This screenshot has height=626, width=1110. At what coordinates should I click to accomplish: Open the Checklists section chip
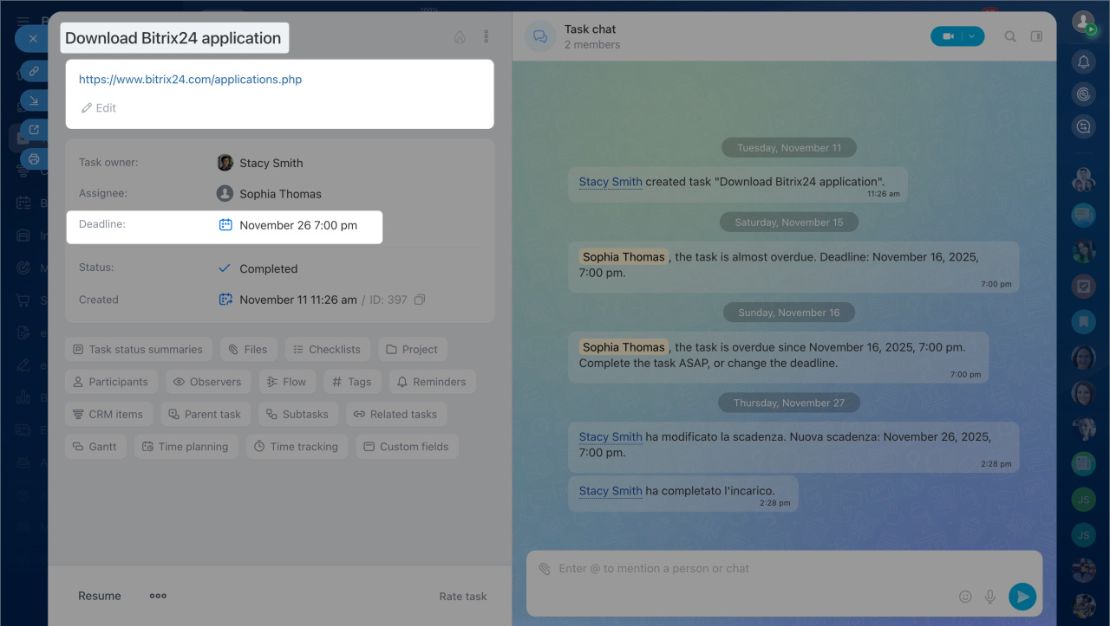click(327, 349)
